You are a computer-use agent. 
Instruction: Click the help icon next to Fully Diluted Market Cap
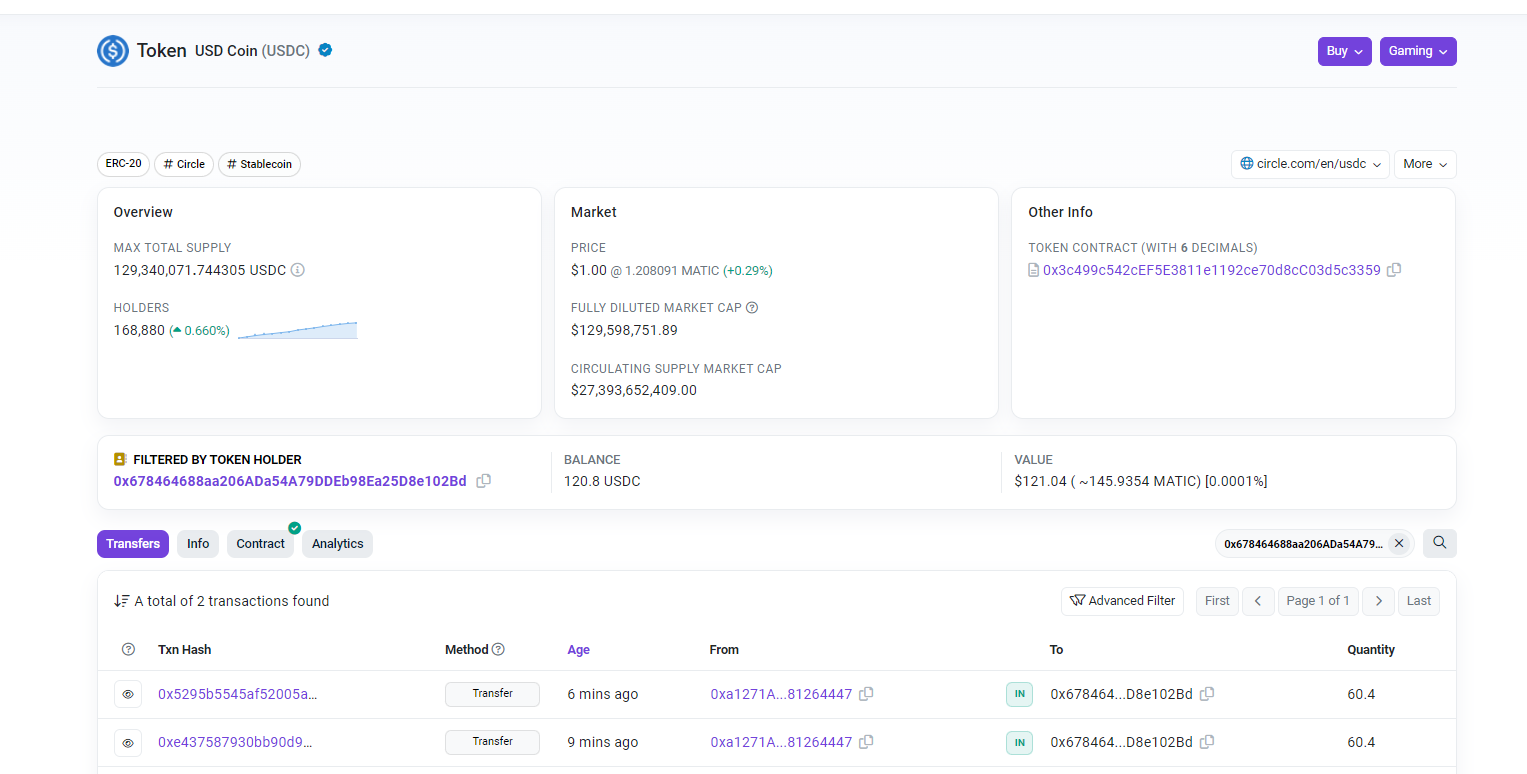pyautogui.click(x=752, y=308)
